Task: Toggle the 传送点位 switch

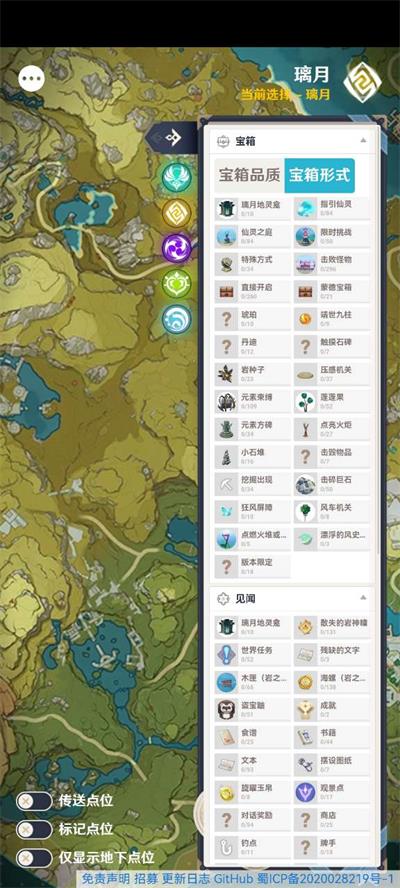Action: coord(34,801)
